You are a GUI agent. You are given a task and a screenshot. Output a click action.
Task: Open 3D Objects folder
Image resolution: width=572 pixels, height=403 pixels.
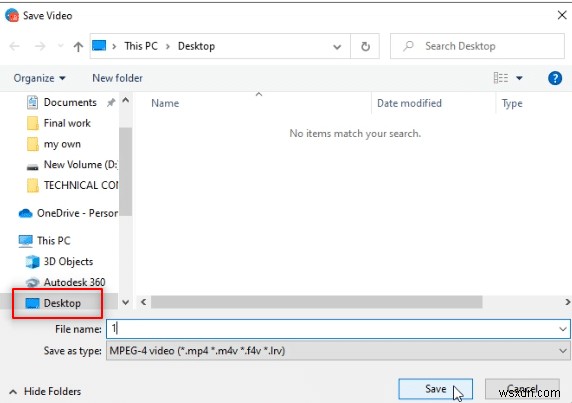[x=68, y=261]
